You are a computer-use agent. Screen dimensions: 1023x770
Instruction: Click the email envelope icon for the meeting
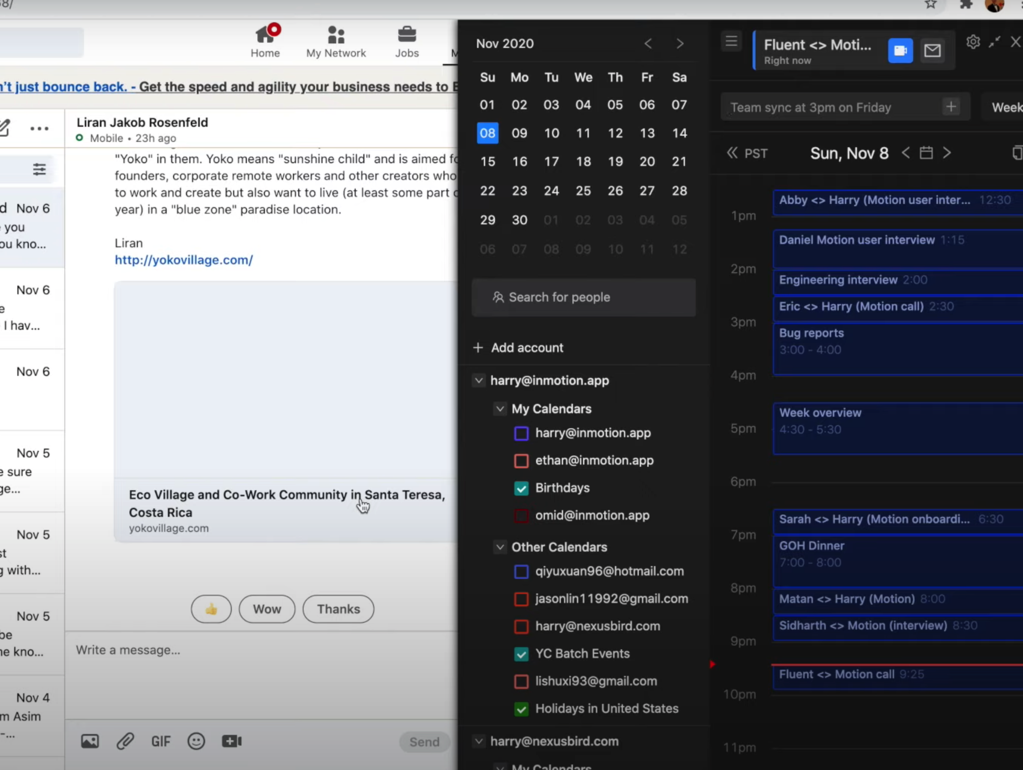pos(932,50)
